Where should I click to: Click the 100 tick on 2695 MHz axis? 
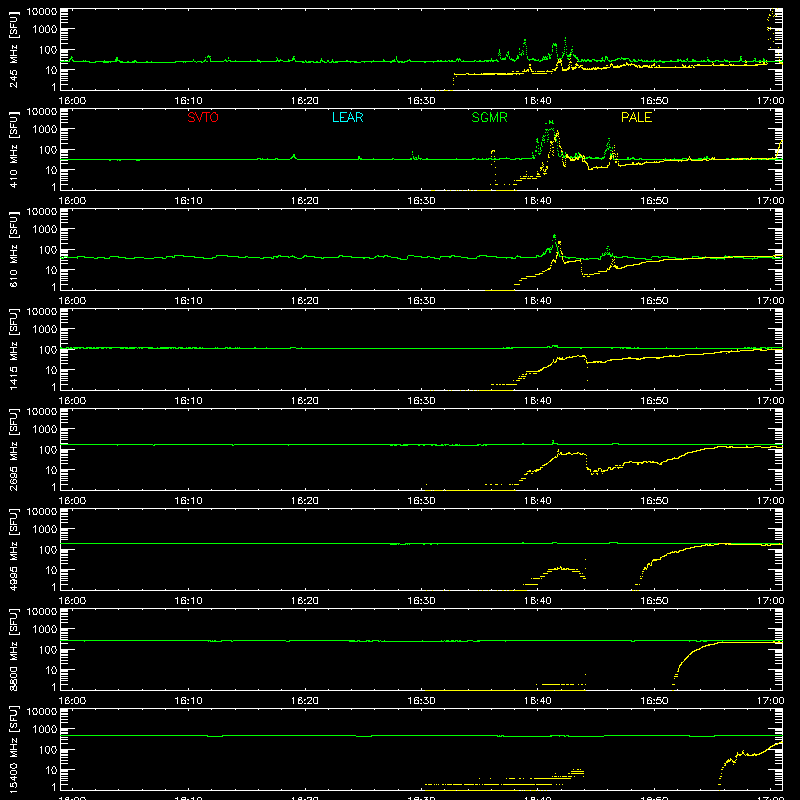[49, 450]
